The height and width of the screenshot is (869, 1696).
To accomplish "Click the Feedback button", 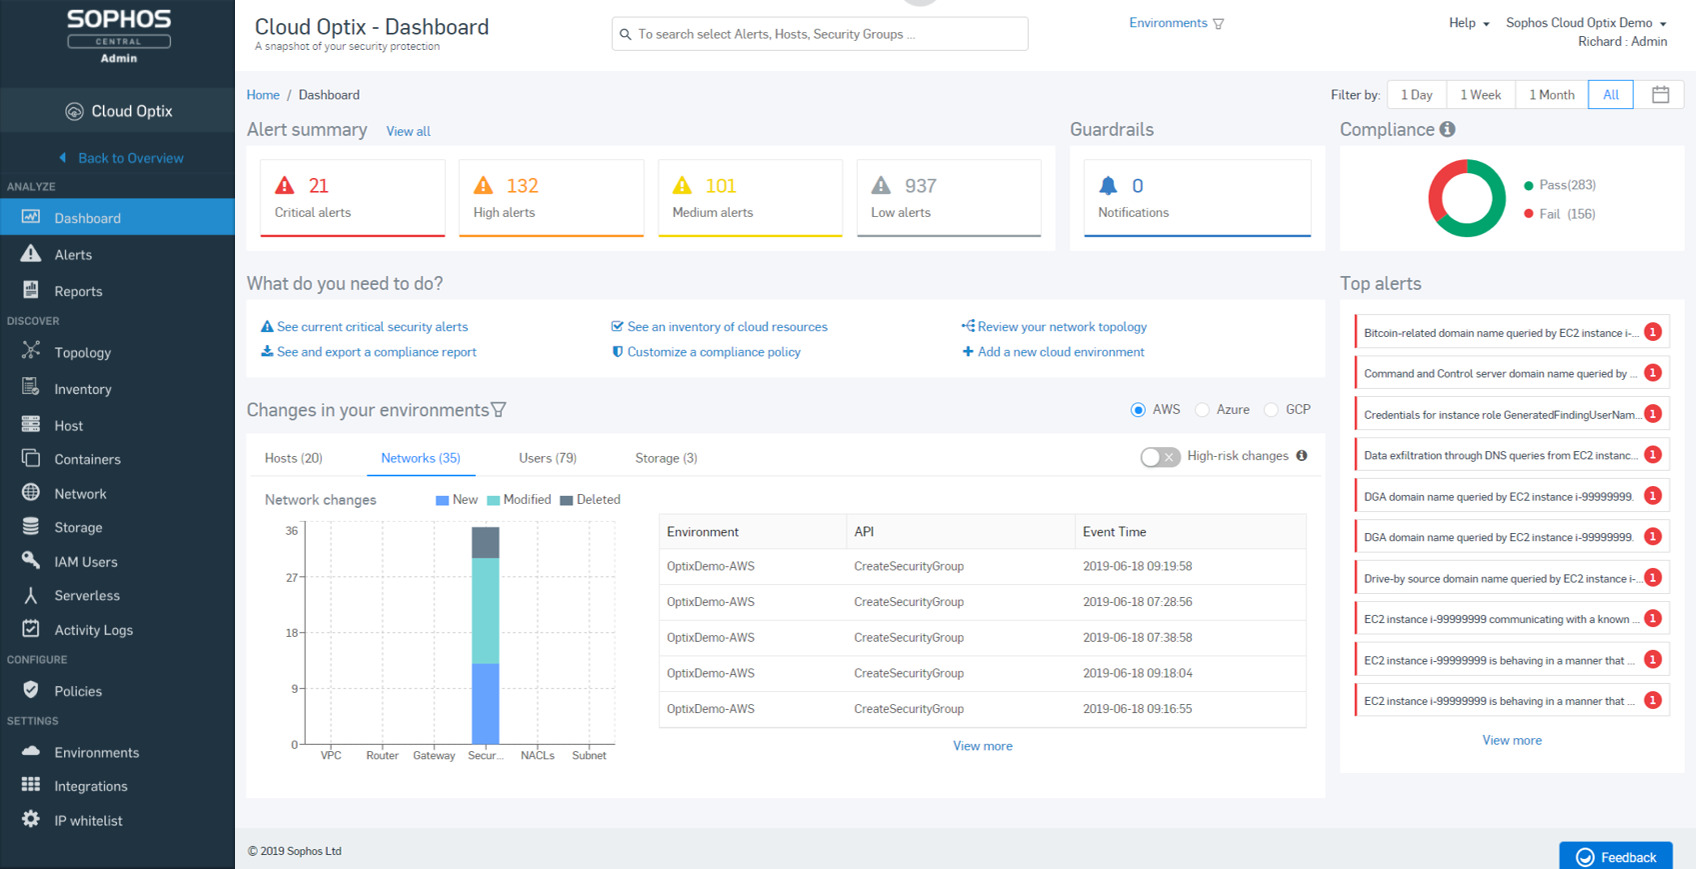I will click(1615, 856).
